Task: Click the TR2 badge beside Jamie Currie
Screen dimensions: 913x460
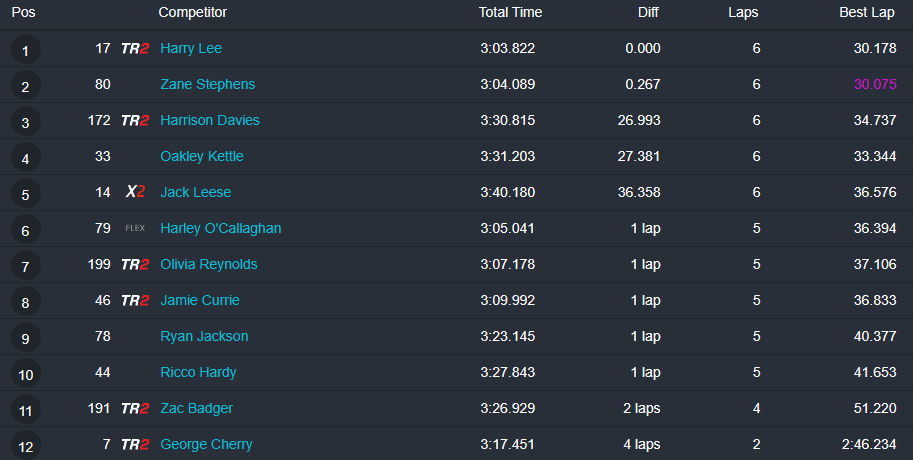Action: click(x=135, y=301)
